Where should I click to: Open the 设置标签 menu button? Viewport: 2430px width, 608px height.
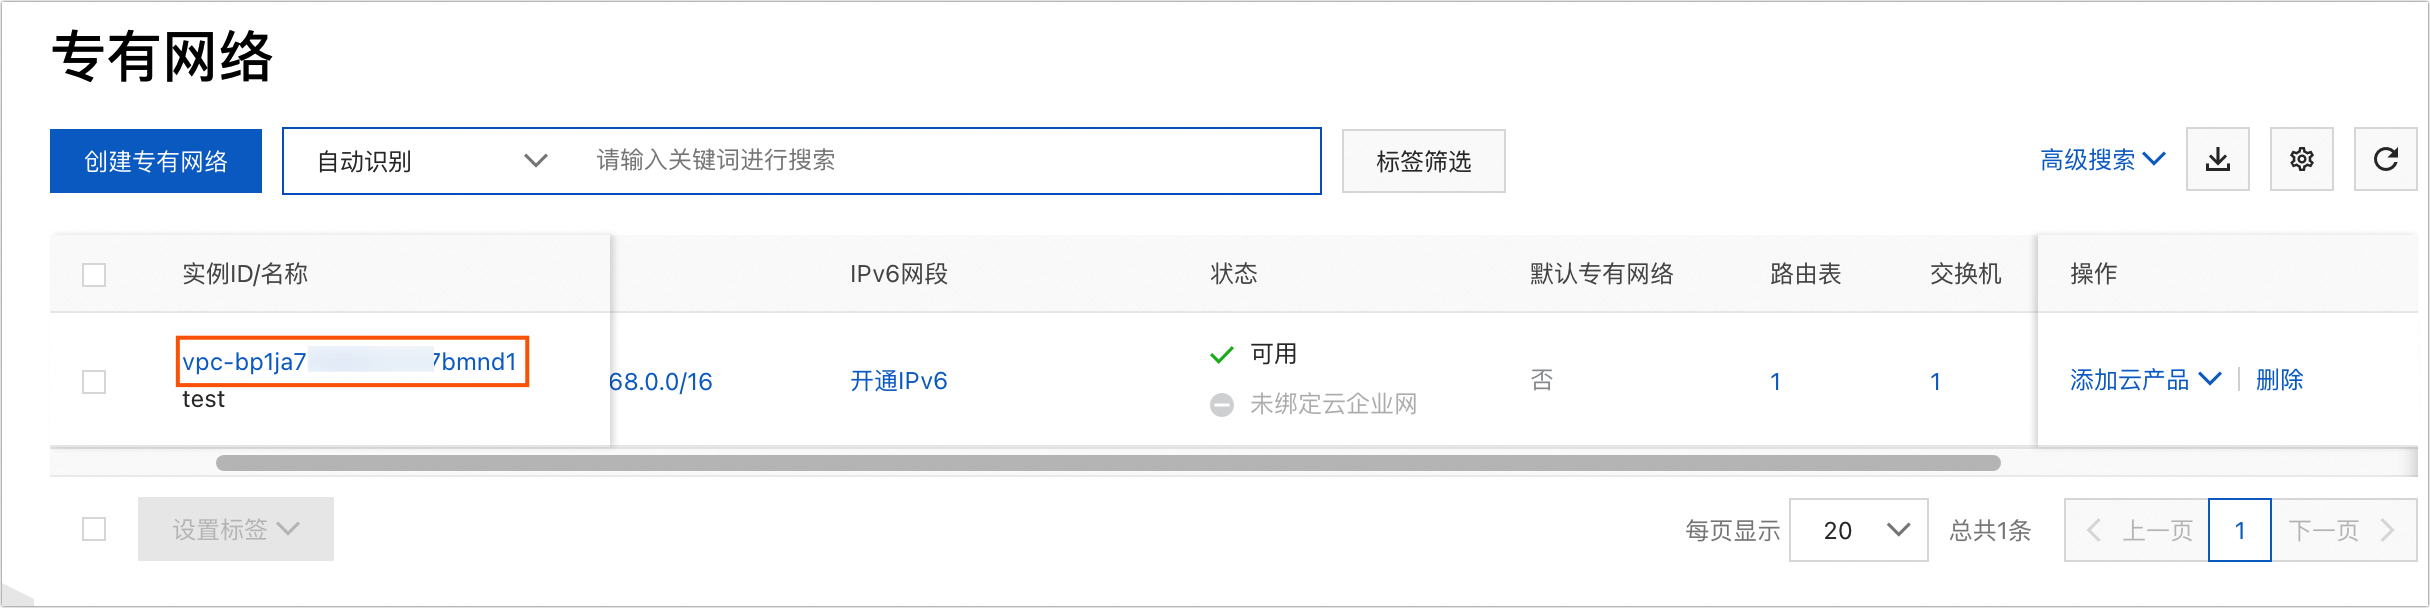pyautogui.click(x=236, y=529)
